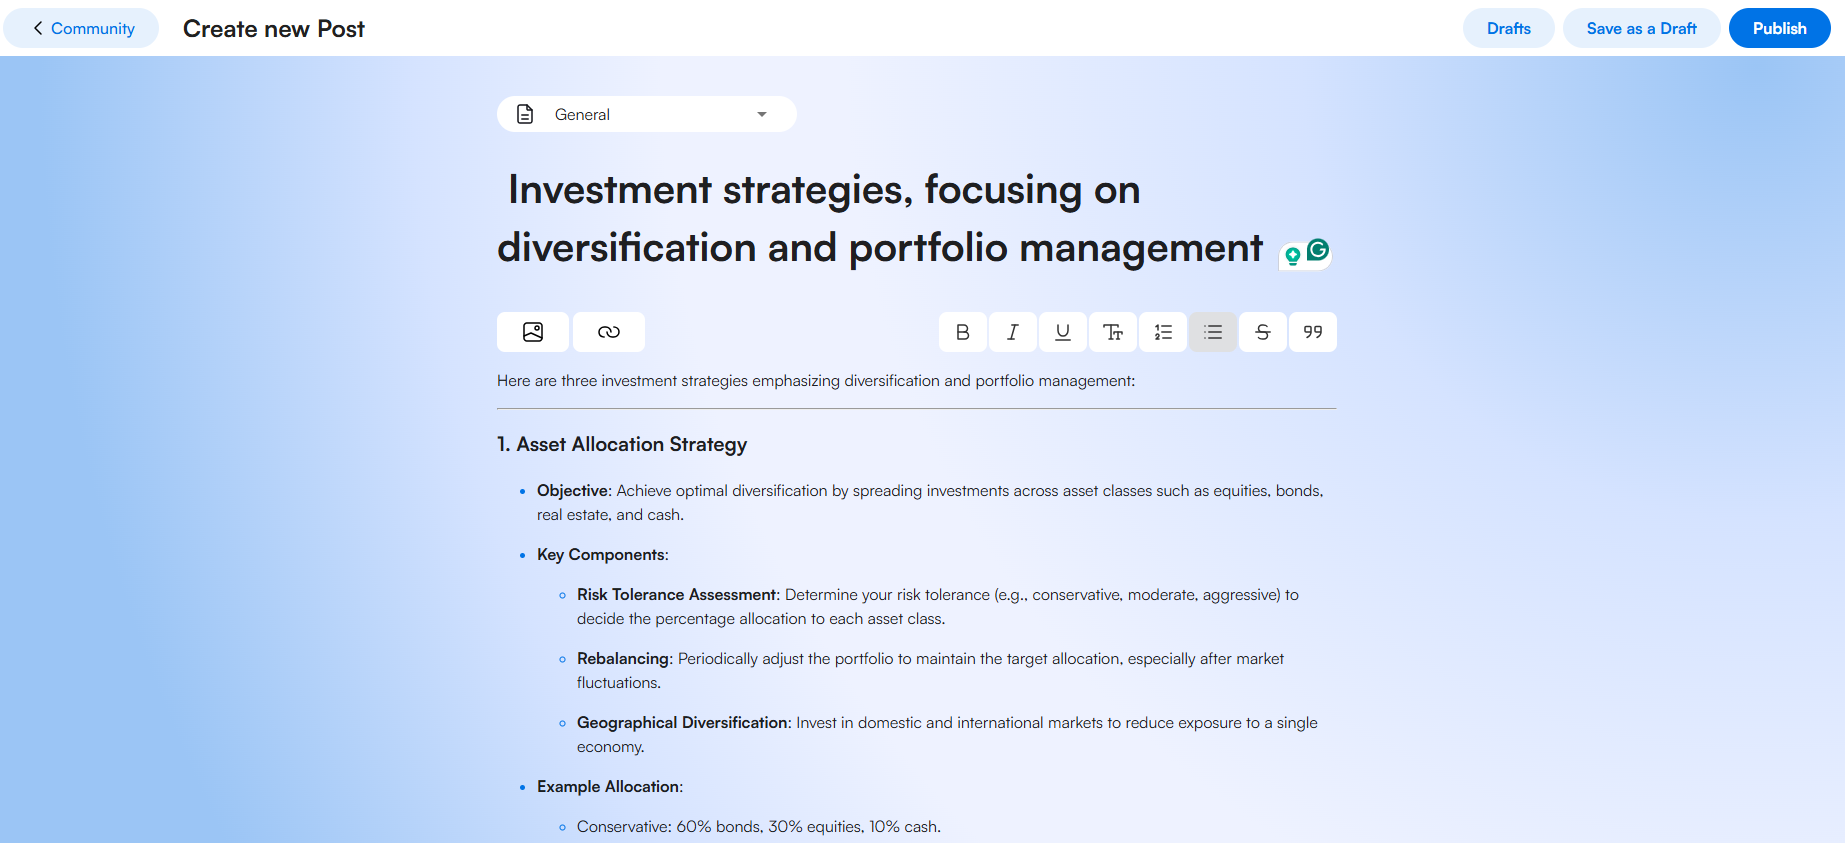
Task: Select the heading text size tool
Action: (1113, 332)
